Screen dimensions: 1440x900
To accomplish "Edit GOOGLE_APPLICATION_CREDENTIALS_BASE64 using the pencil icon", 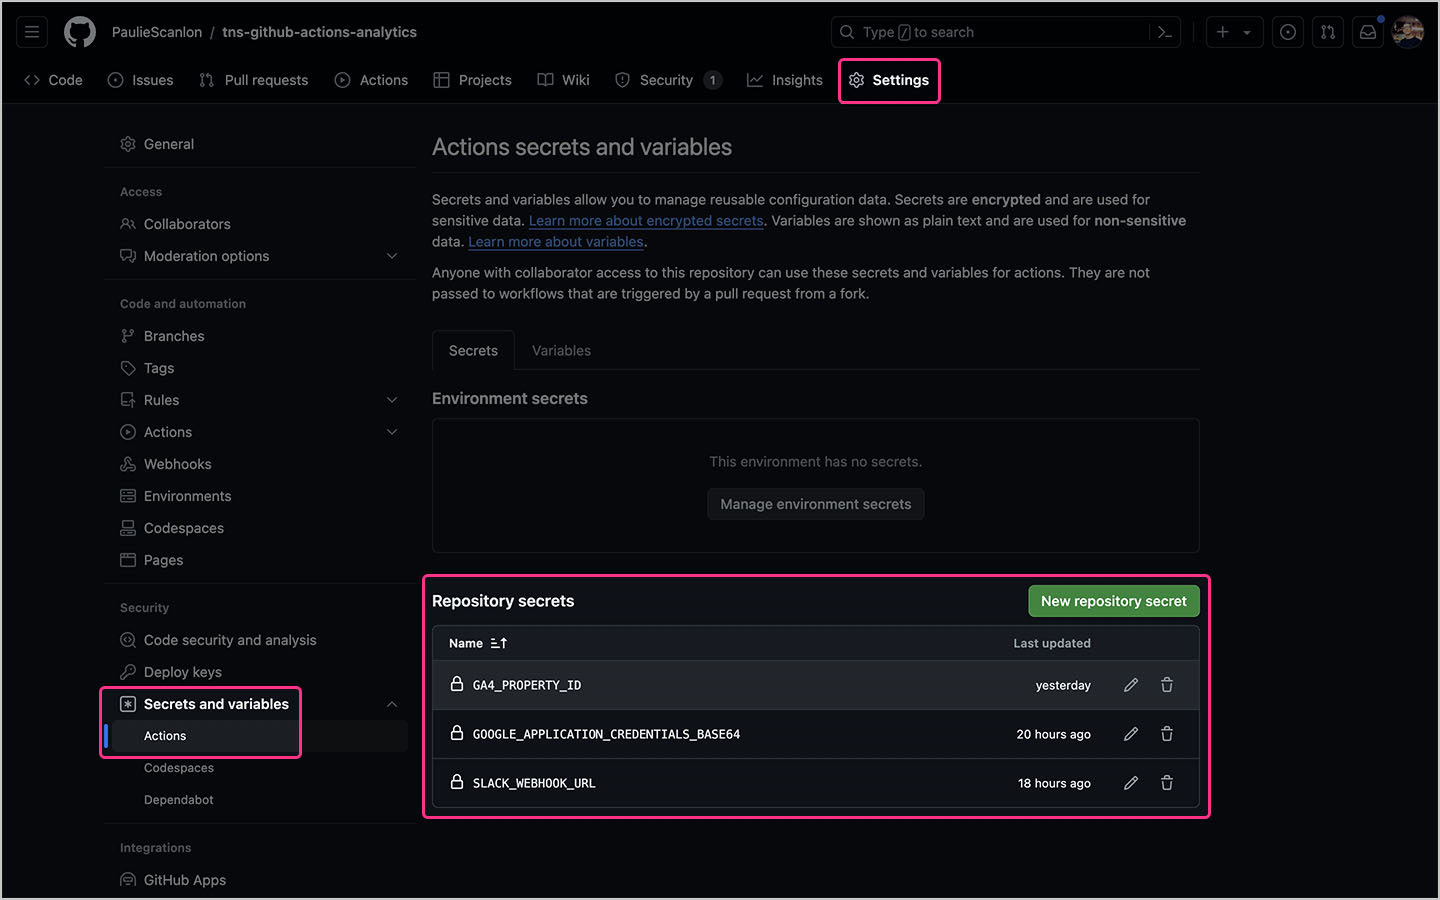I will tap(1131, 733).
